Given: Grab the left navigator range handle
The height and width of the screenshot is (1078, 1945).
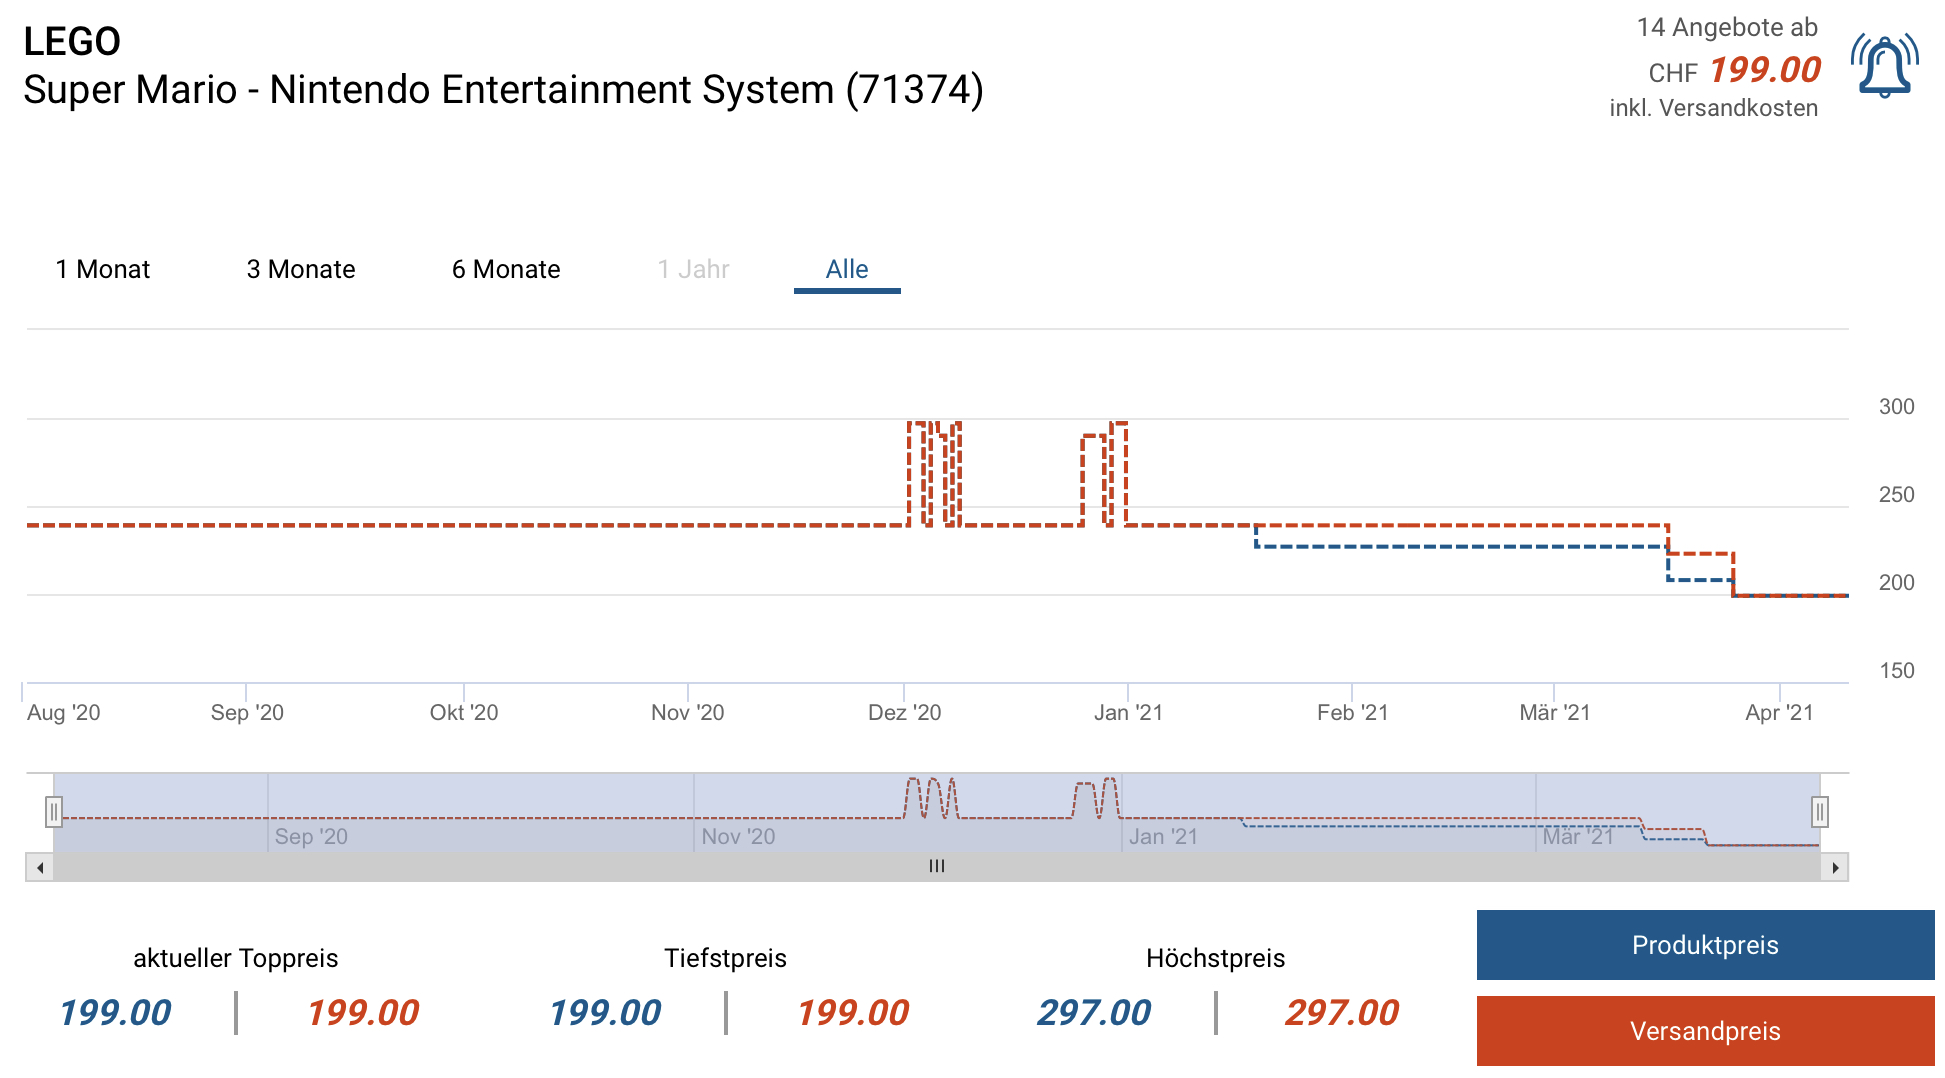Looking at the screenshot, I should click(x=54, y=812).
